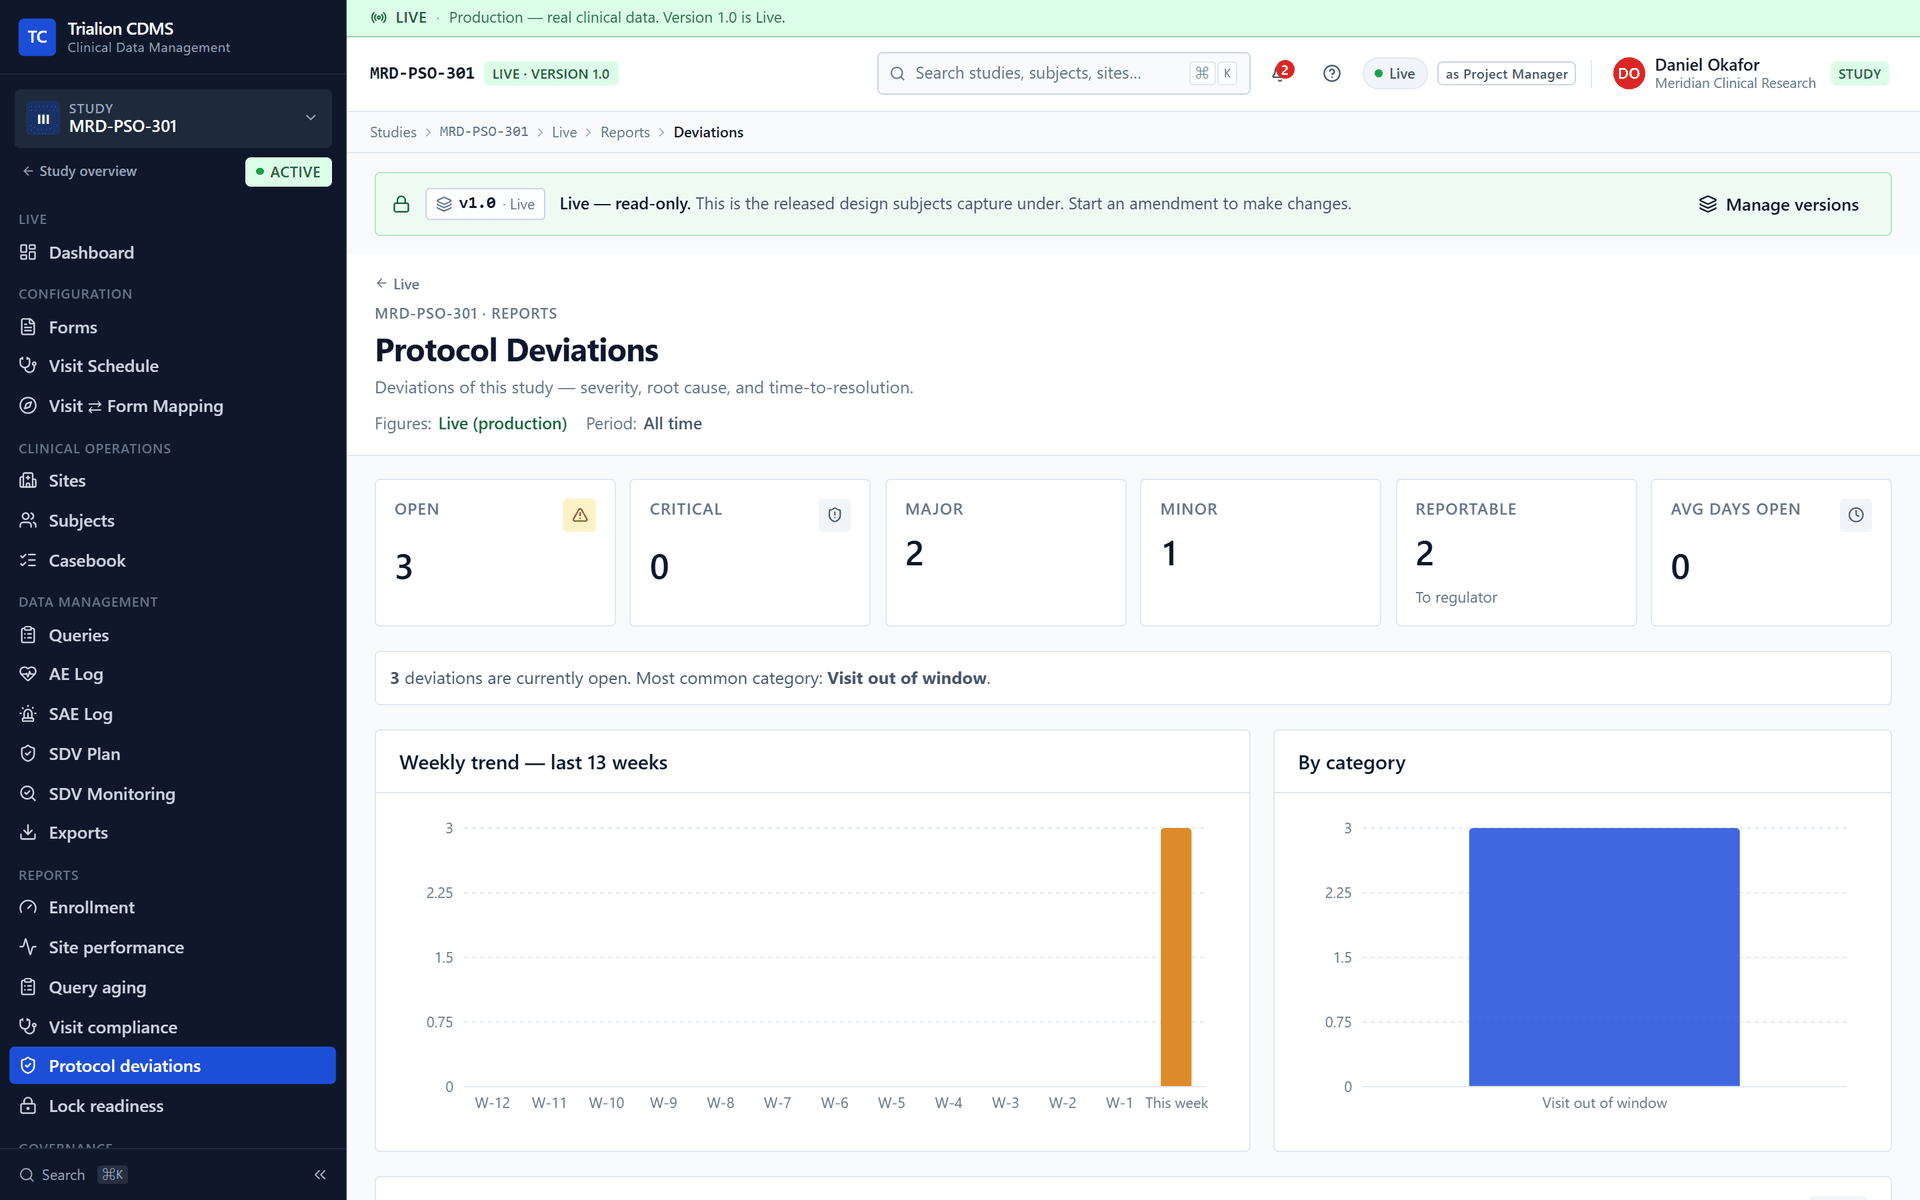Open Site performance report
The height and width of the screenshot is (1200, 1920).
click(x=172, y=947)
